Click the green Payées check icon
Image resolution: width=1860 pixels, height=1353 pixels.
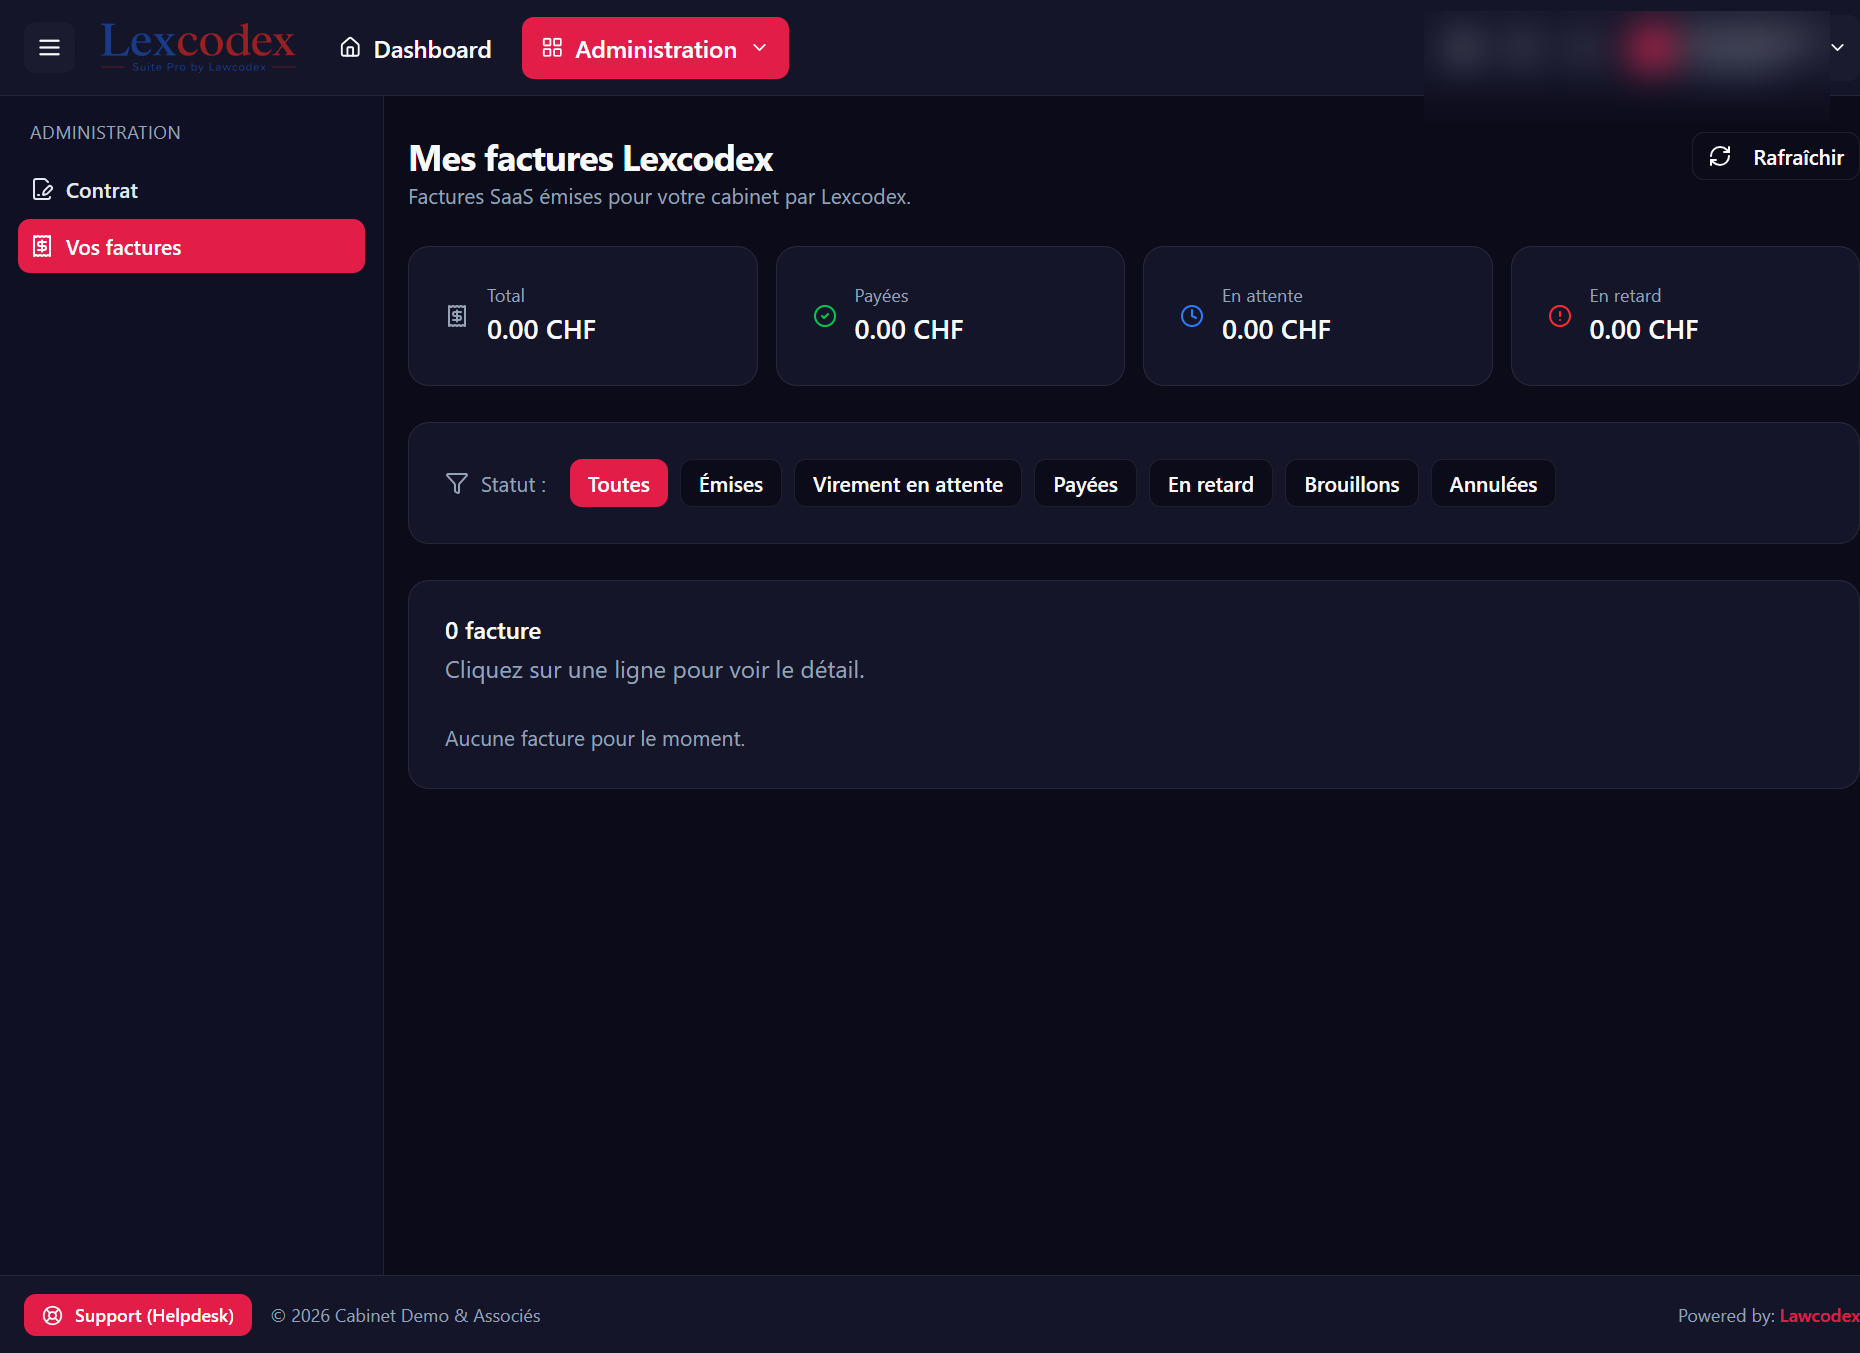(825, 316)
